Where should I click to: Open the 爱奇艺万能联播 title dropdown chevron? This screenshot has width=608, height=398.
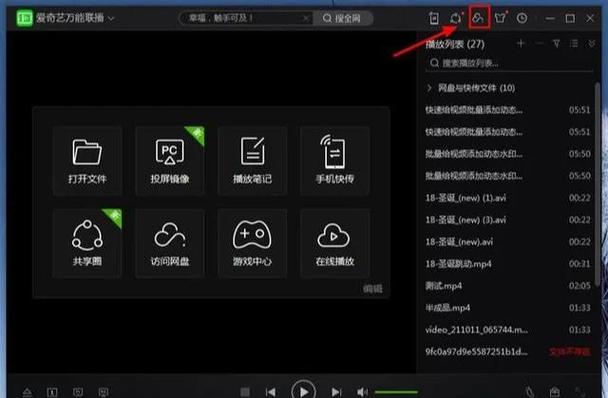[111, 18]
